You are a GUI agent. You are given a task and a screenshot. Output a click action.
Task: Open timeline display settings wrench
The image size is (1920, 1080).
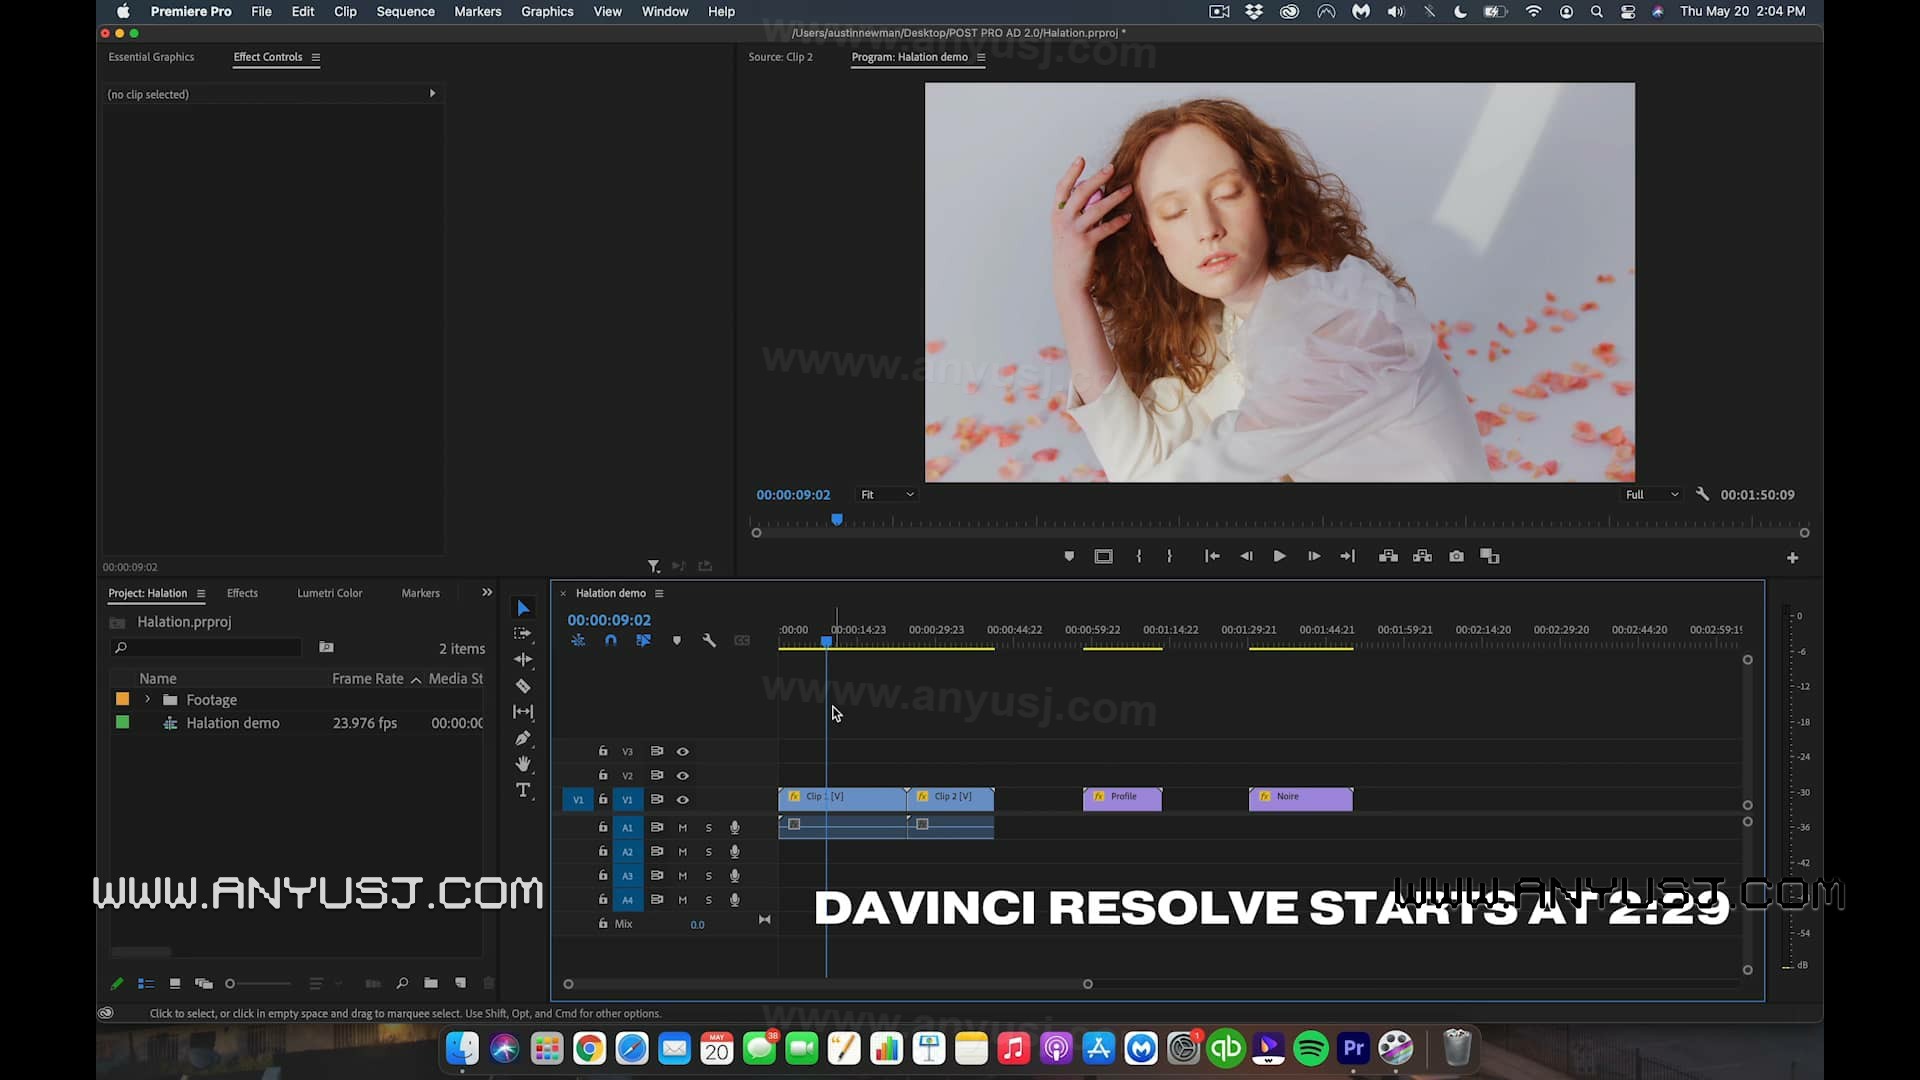point(709,640)
